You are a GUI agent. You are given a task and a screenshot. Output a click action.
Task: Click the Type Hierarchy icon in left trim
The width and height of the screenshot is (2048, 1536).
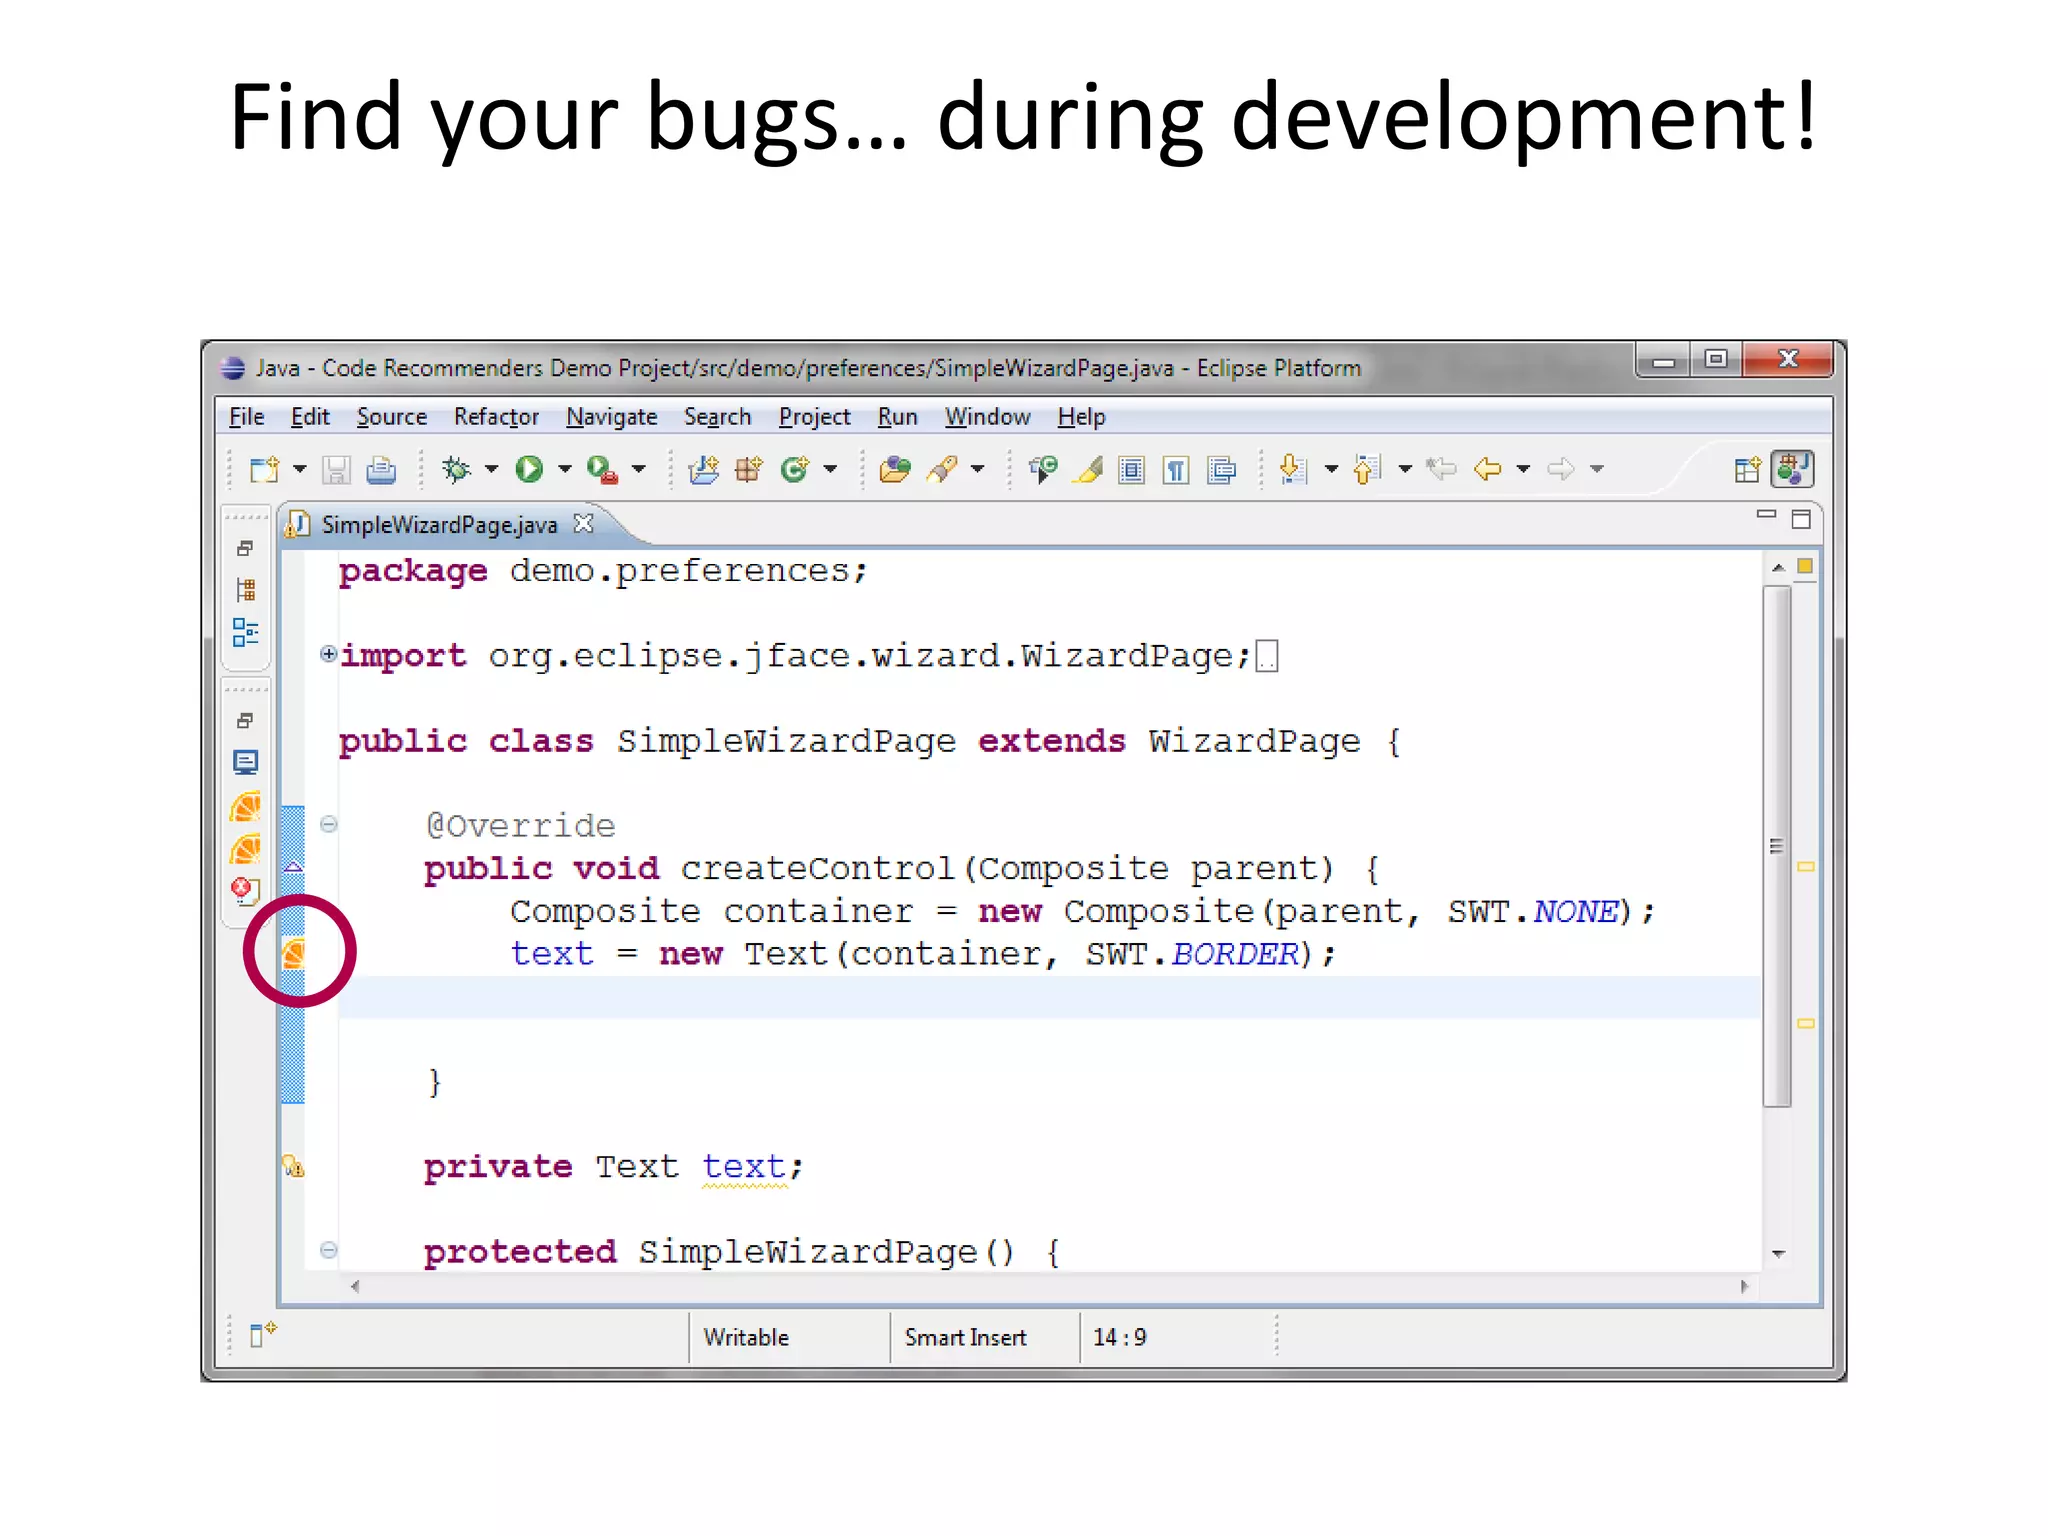point(246,590)
